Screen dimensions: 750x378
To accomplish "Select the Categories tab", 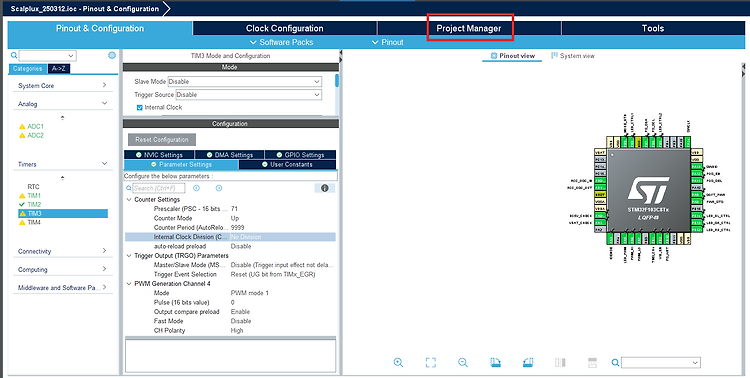I will 28,69.
